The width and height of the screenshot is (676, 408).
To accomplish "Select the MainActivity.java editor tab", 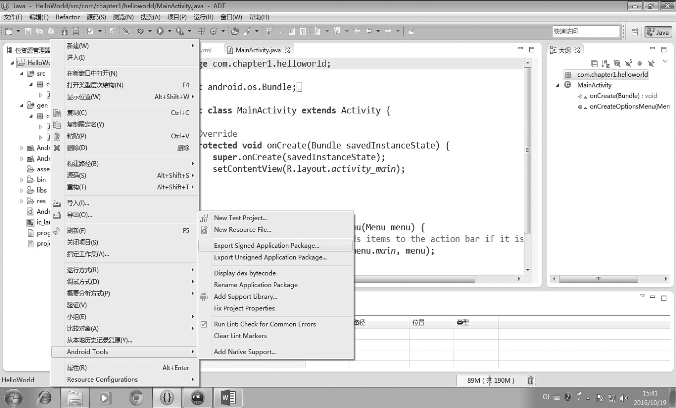I will tap(258, 50).
